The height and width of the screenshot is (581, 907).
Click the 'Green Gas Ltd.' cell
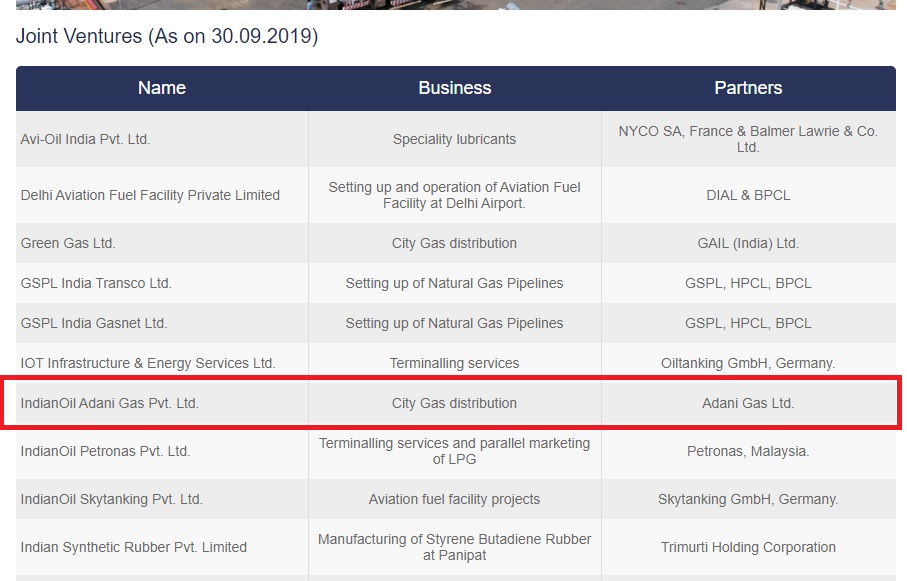coord(162,243)
